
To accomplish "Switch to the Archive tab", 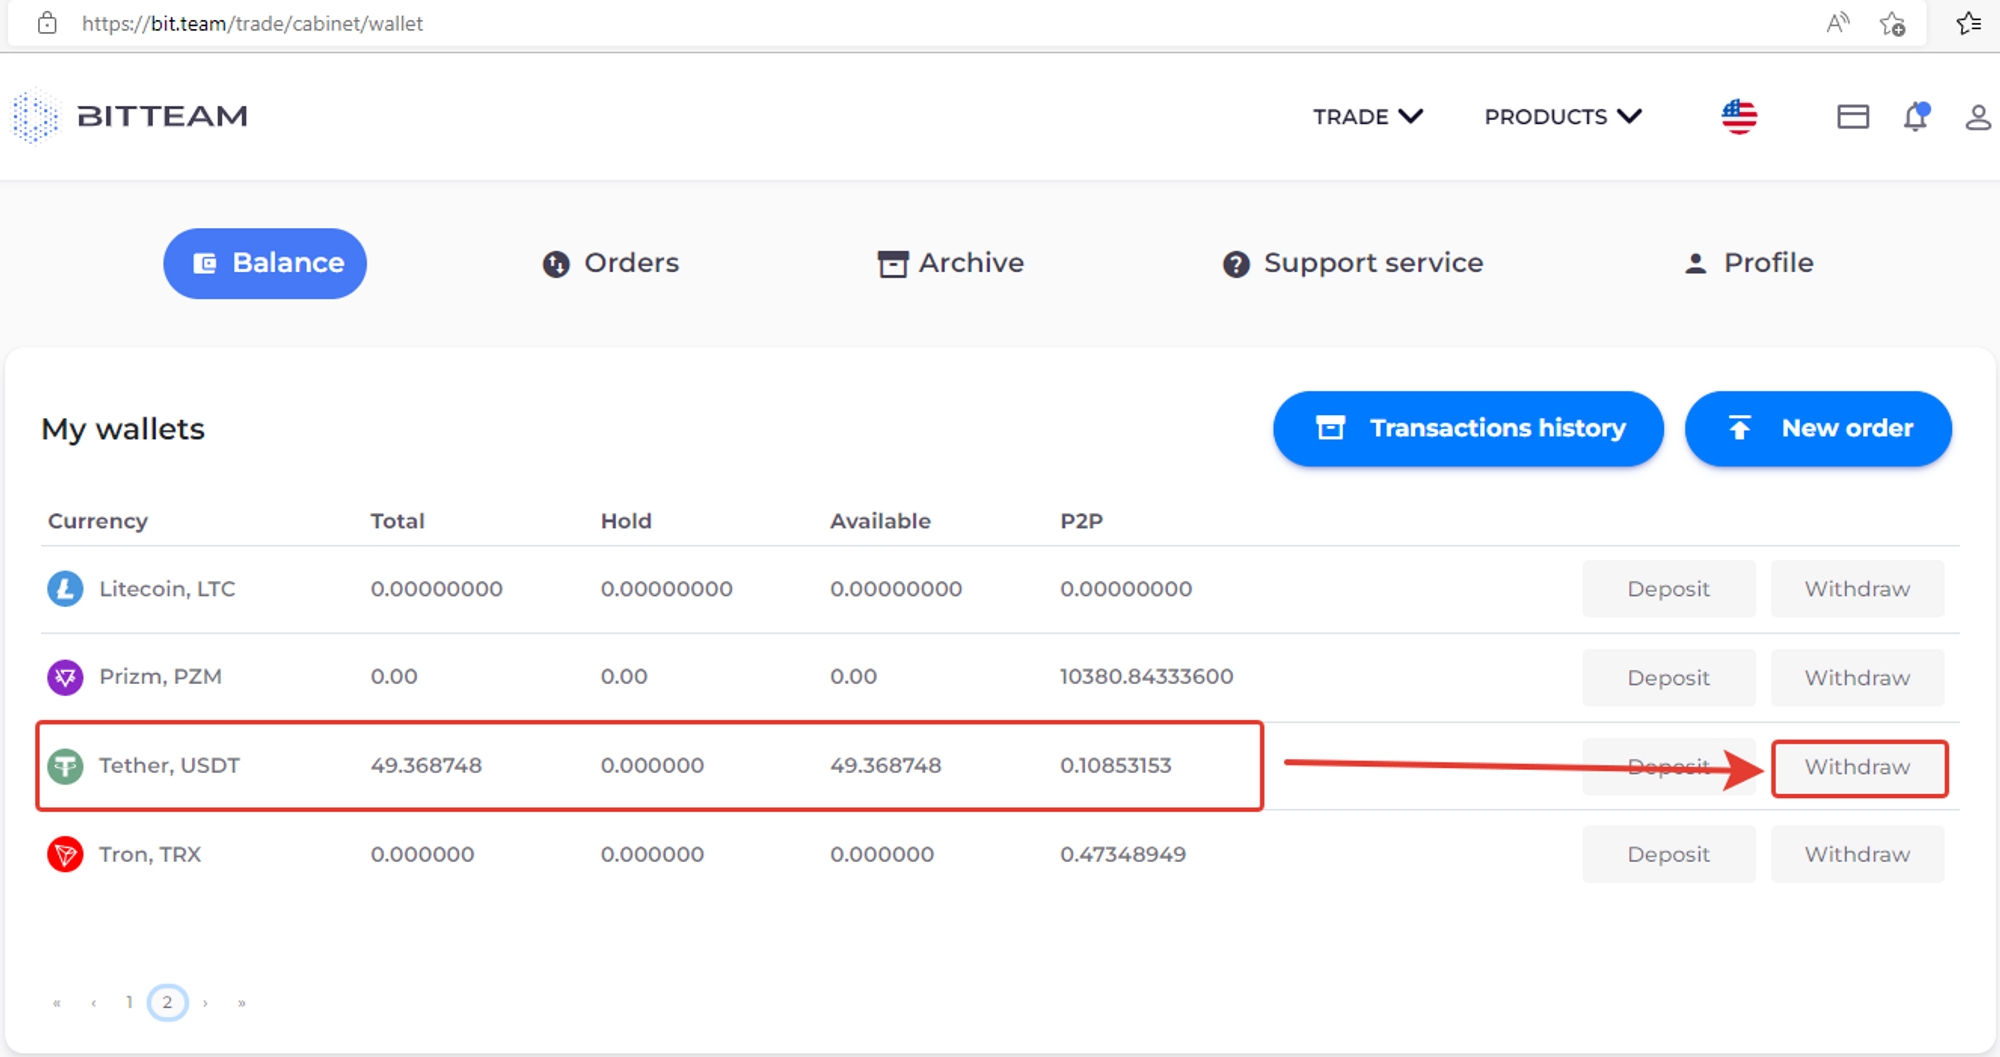I will tap(950, 263).
